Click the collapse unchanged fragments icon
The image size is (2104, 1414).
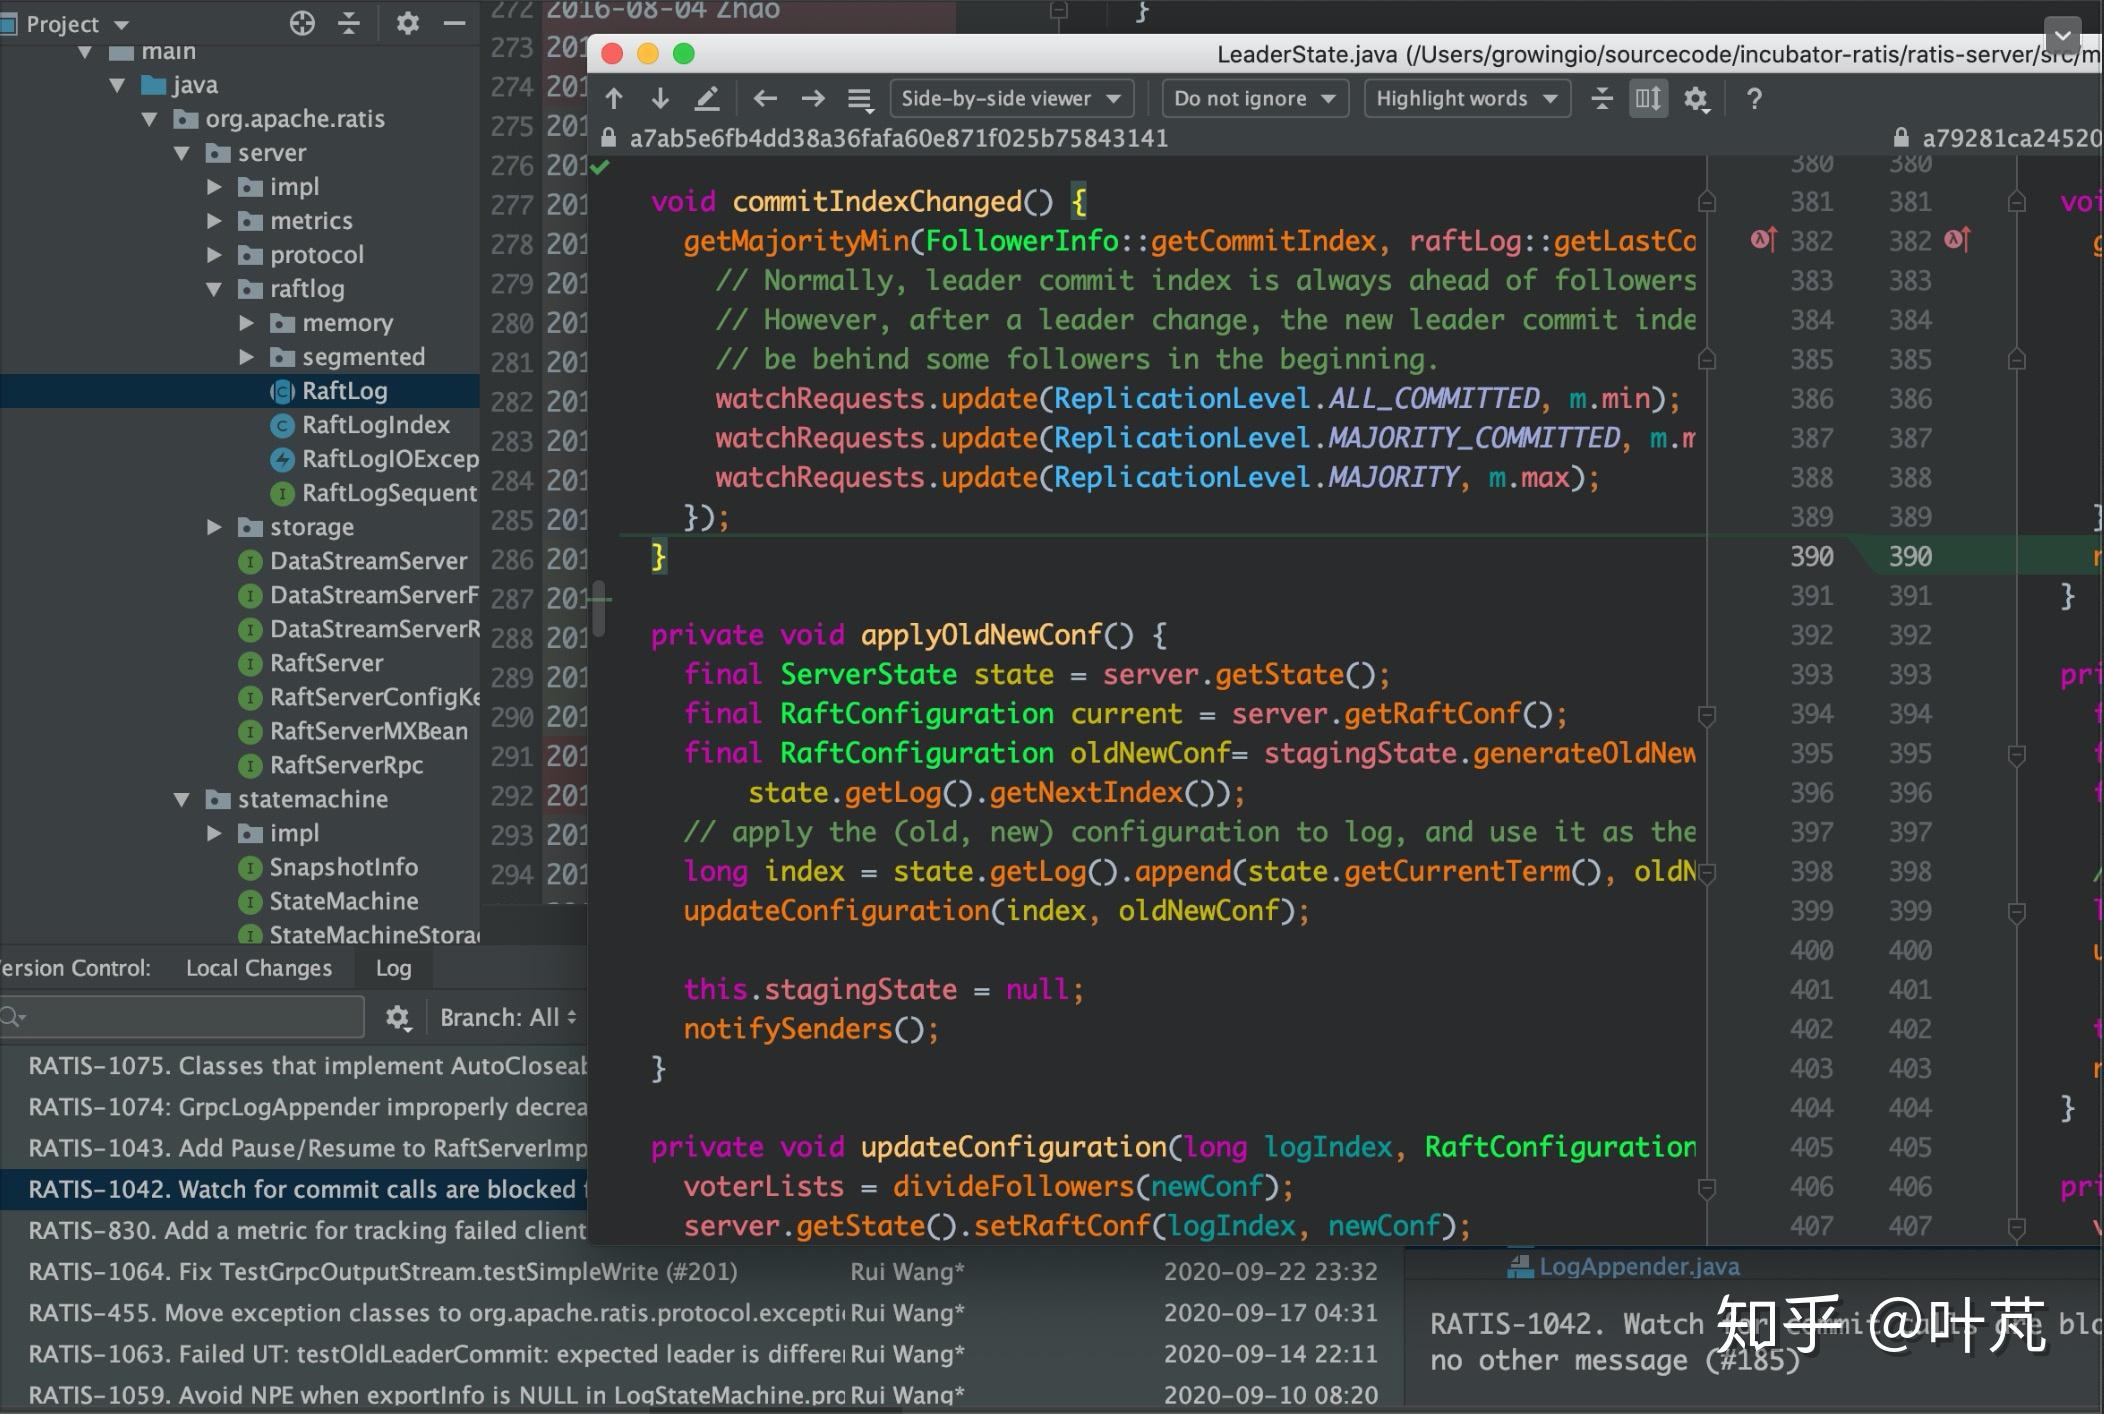click(1601, 98)
